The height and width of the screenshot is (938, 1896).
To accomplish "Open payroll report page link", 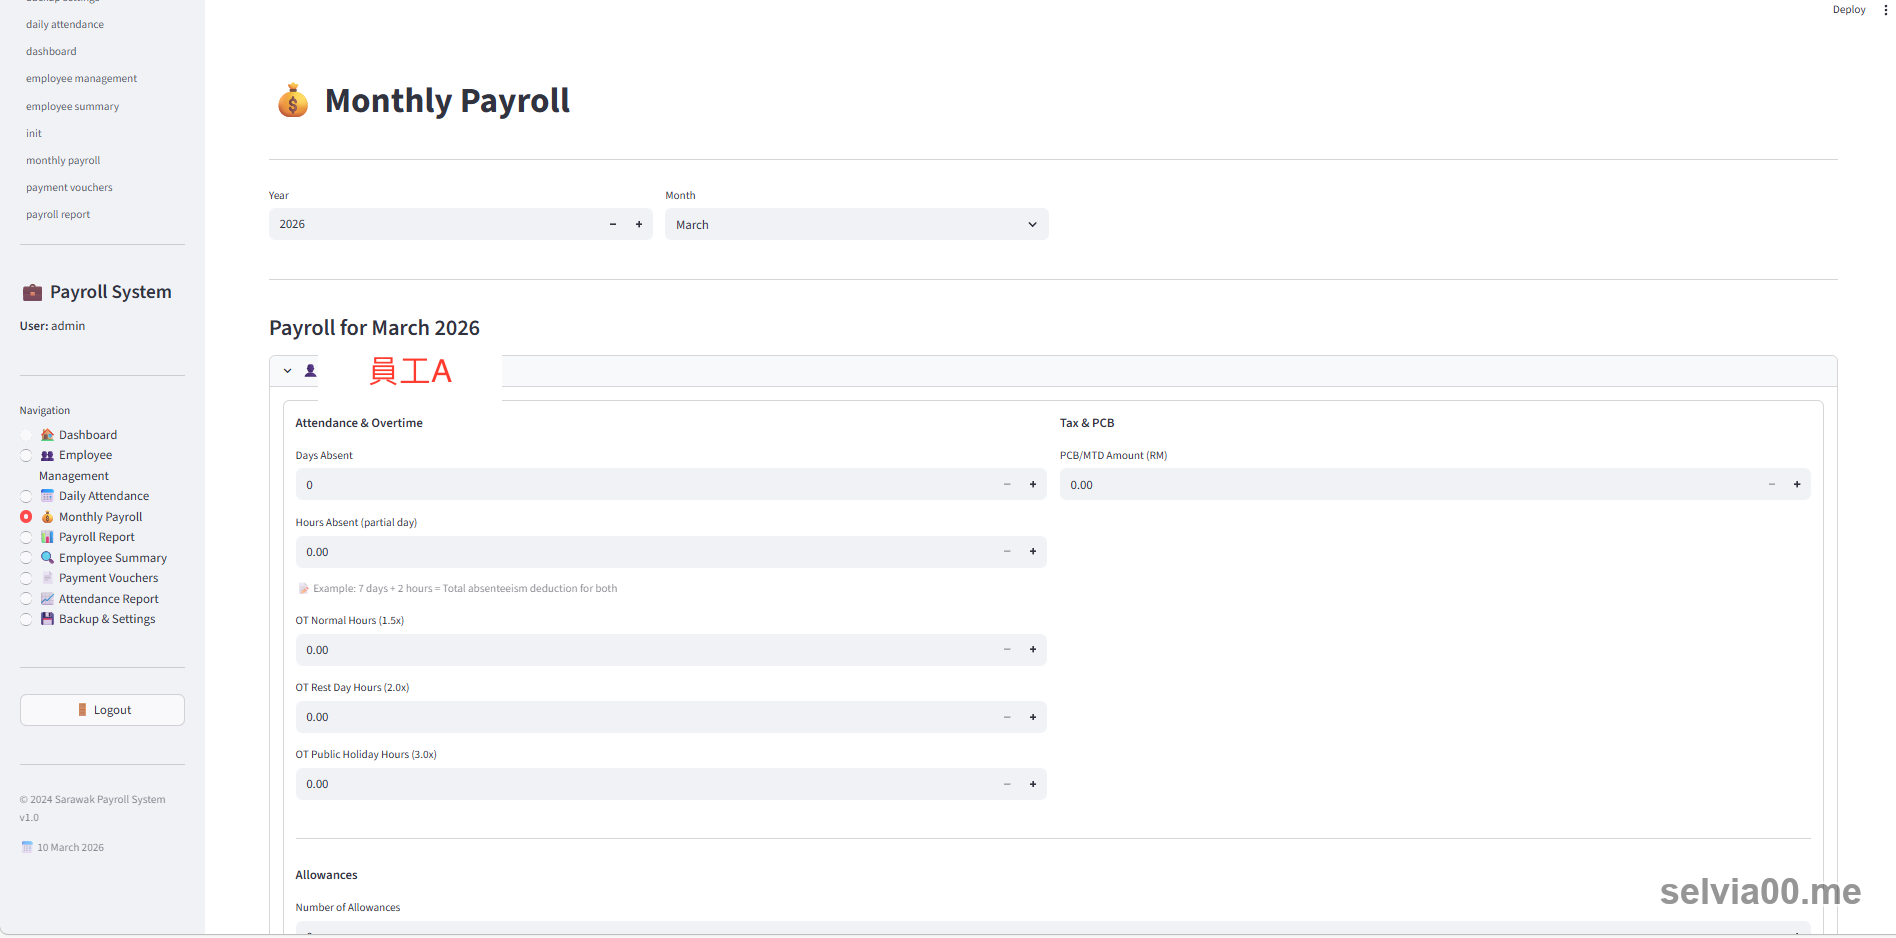I will [58, 214].
